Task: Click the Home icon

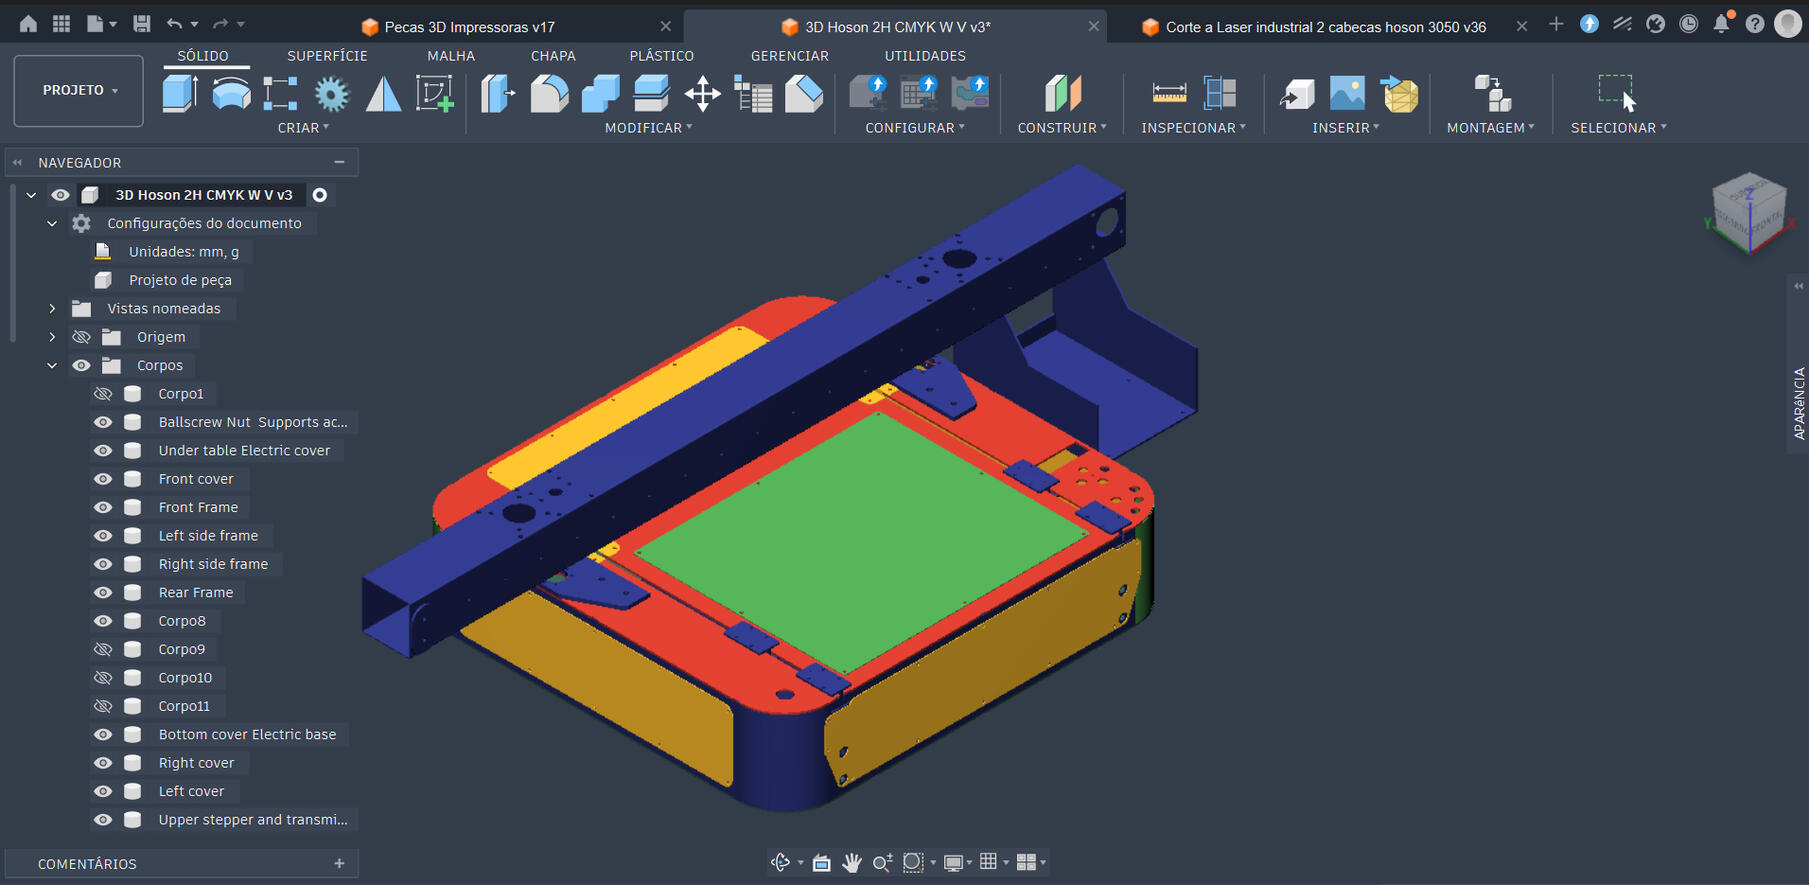Action: click(x=28, y=23)
